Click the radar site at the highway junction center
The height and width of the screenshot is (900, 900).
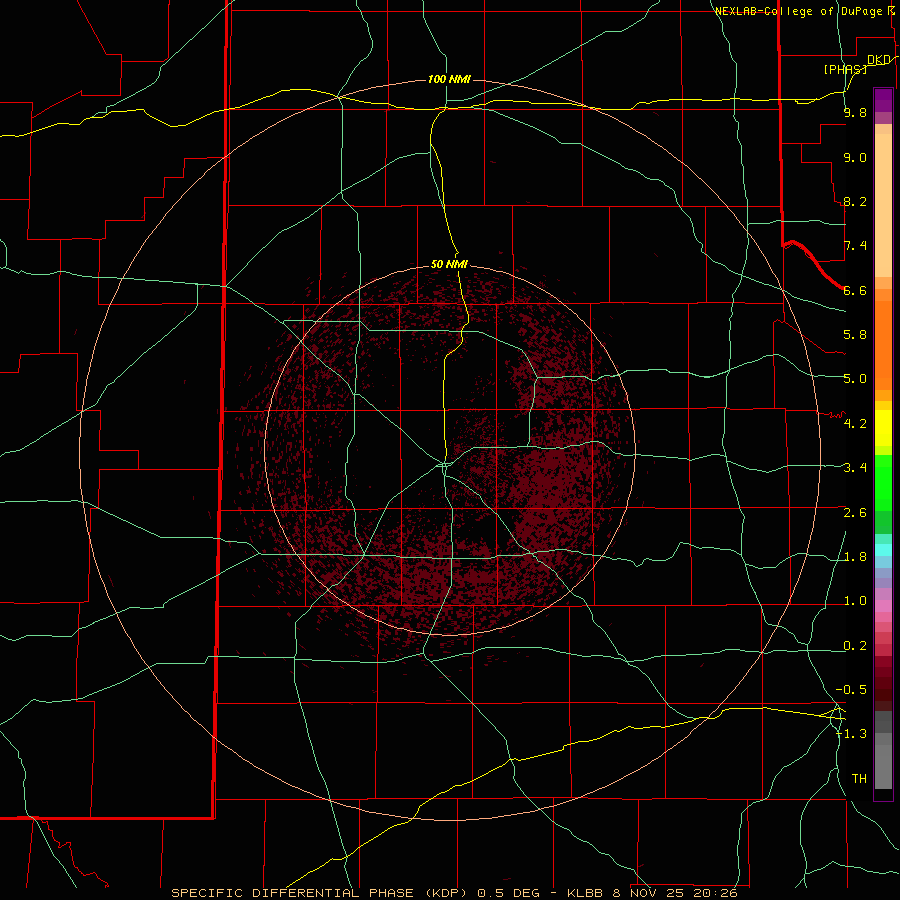pyautogui.click(x=445, y=463)
